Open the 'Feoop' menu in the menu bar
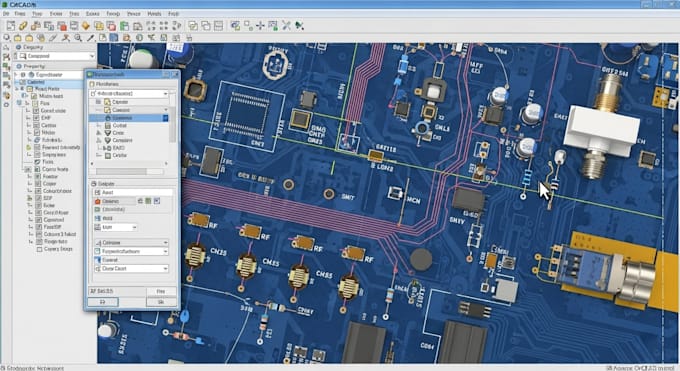Viewport: 680px width, 371px height. tap(113, 14)
